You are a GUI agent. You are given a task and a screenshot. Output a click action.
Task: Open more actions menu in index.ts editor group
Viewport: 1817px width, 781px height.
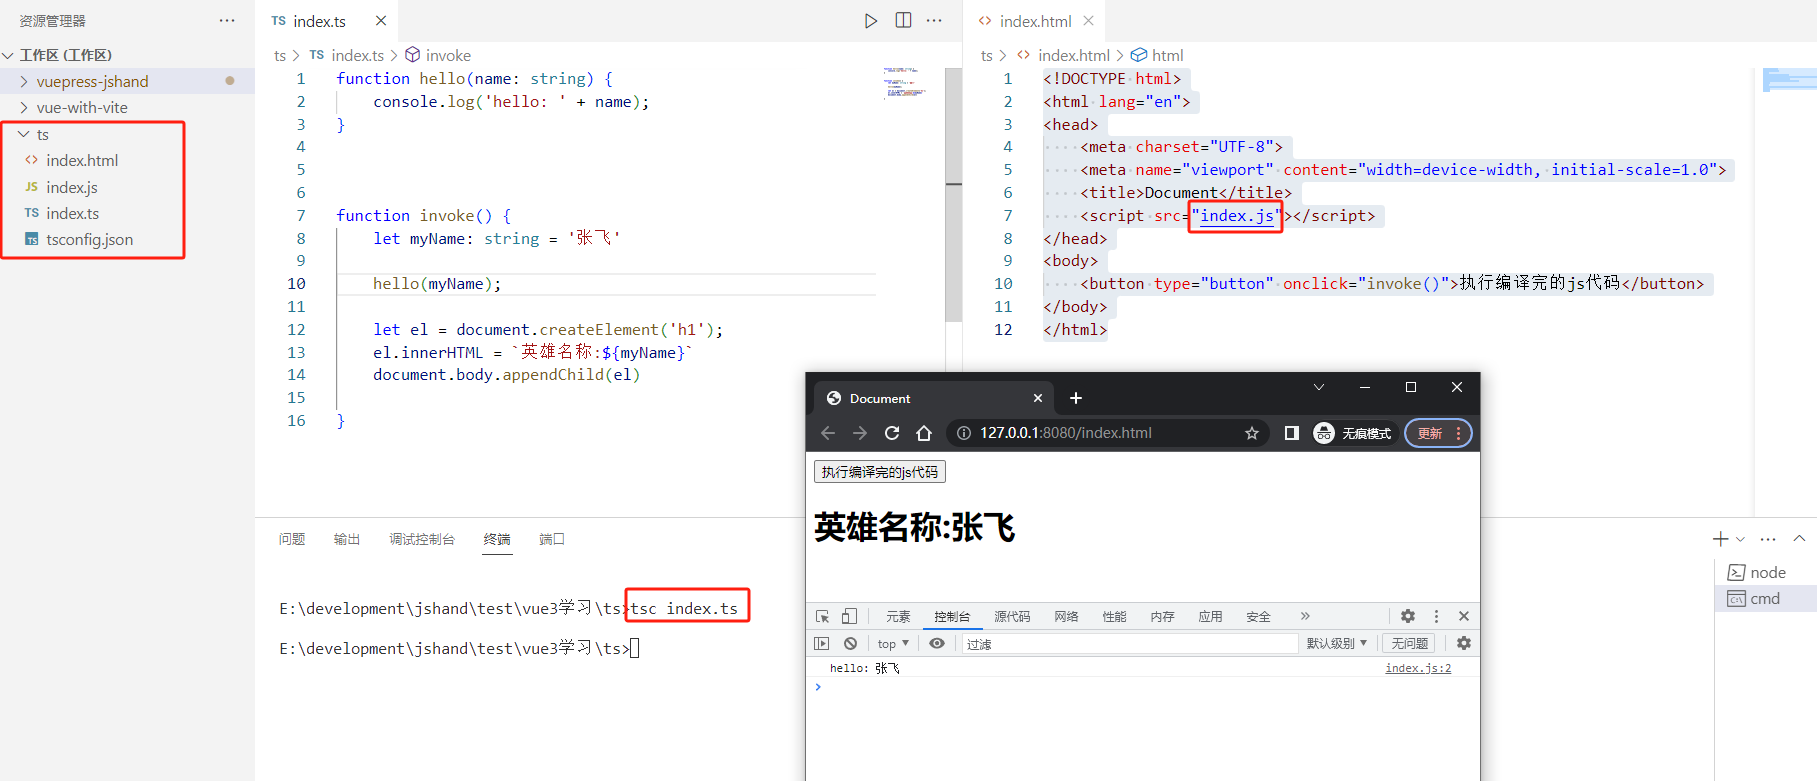pos(934,21)
